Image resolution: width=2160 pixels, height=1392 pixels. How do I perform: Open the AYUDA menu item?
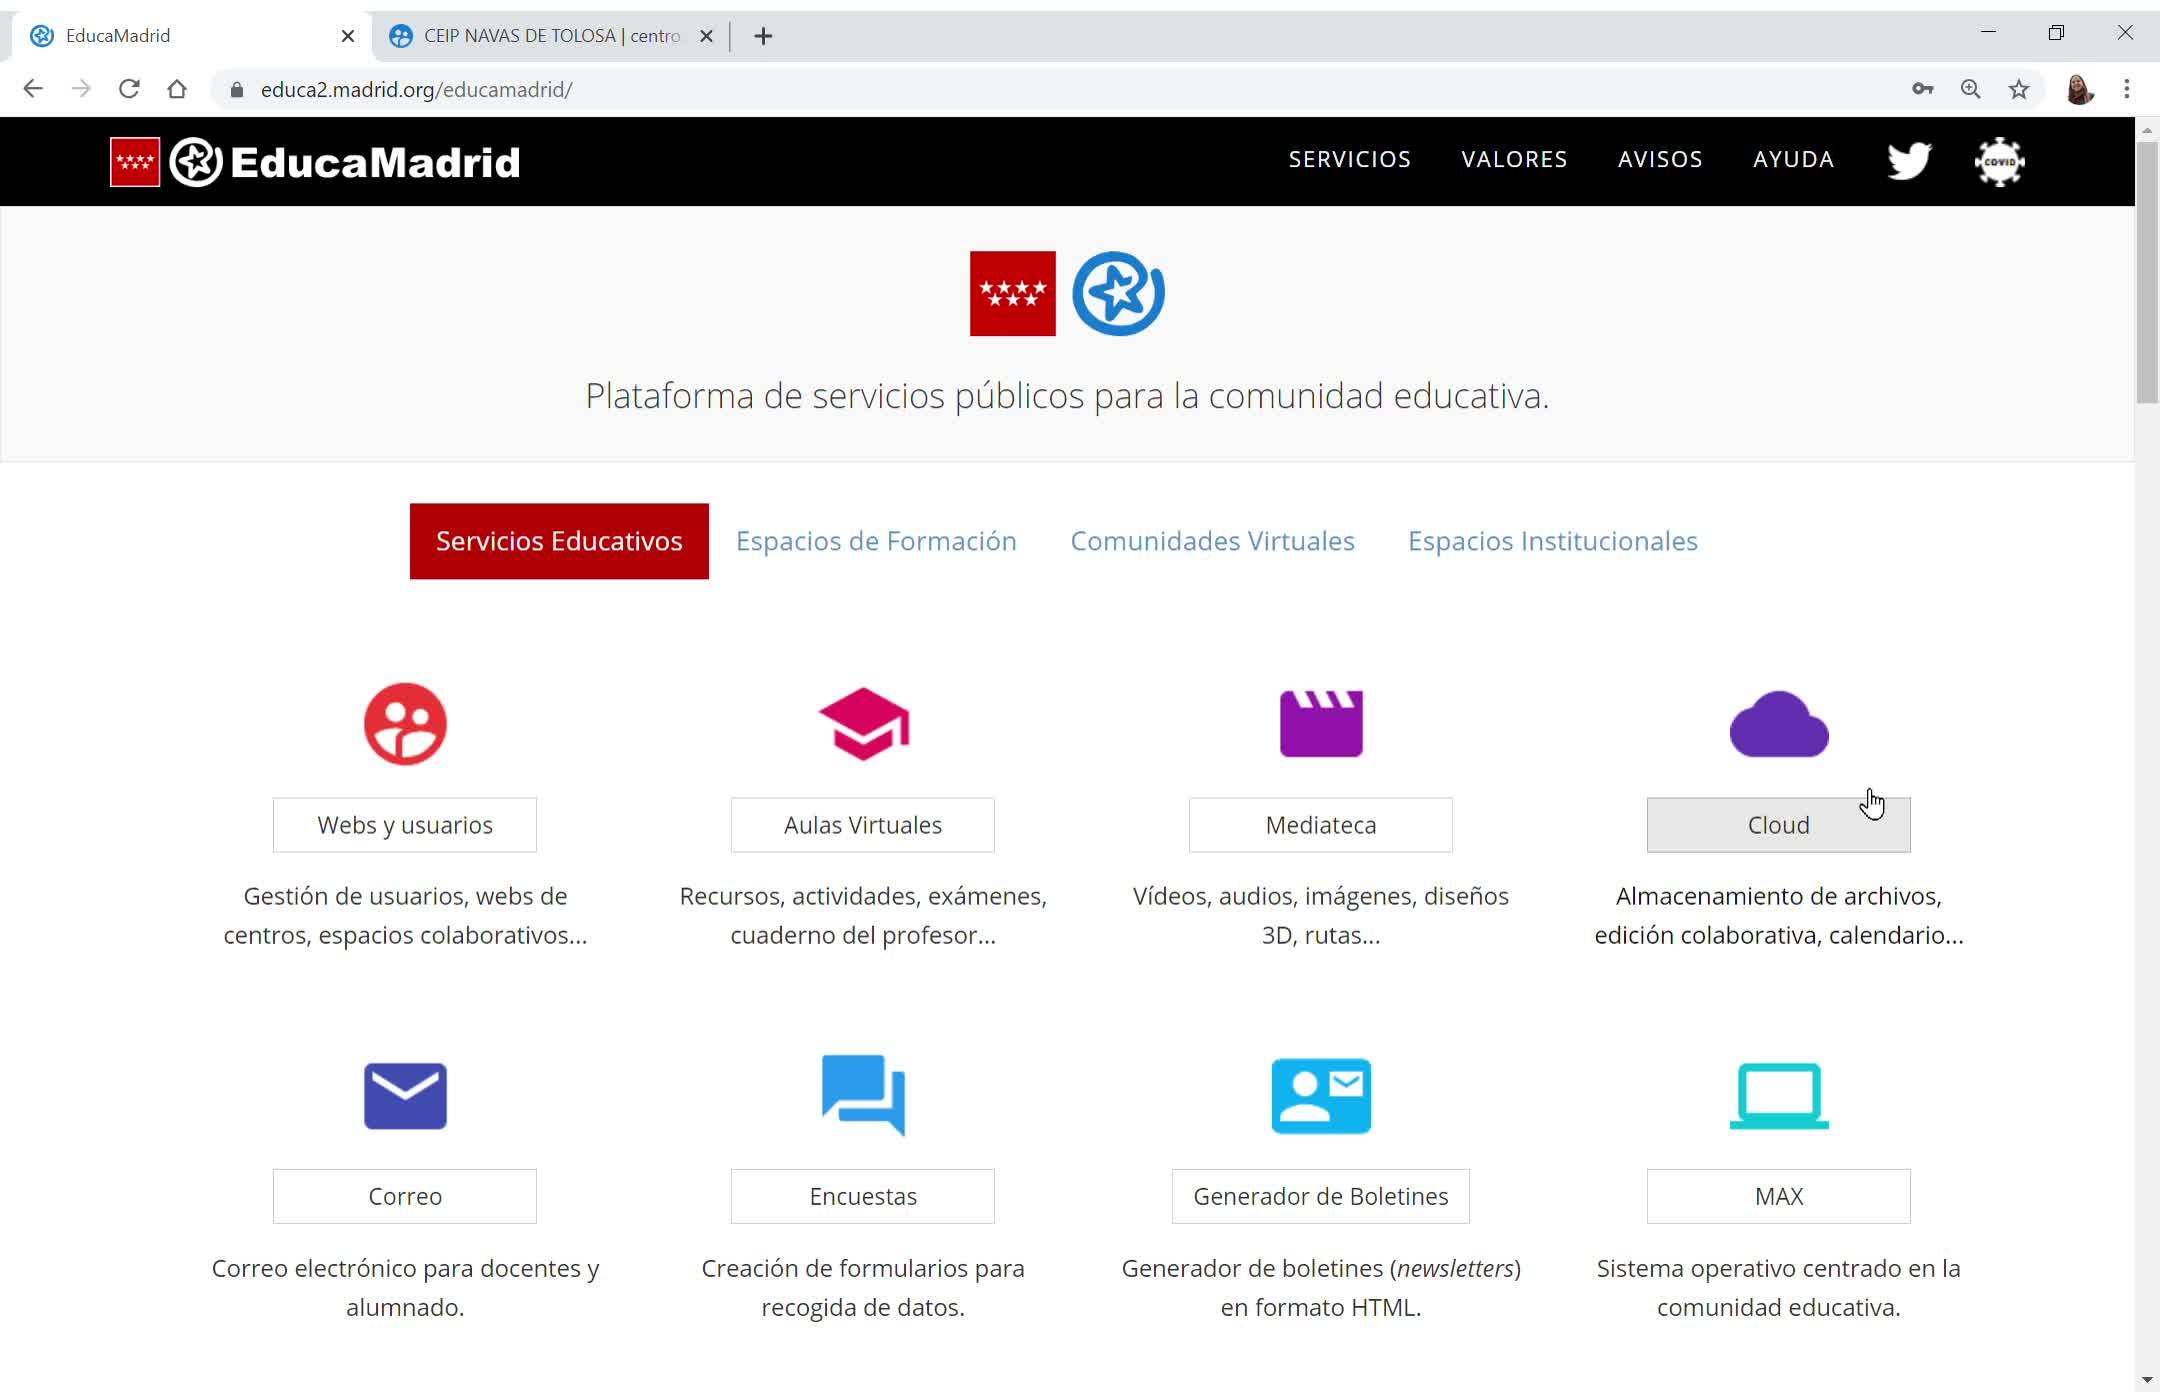click(1793, 159)
